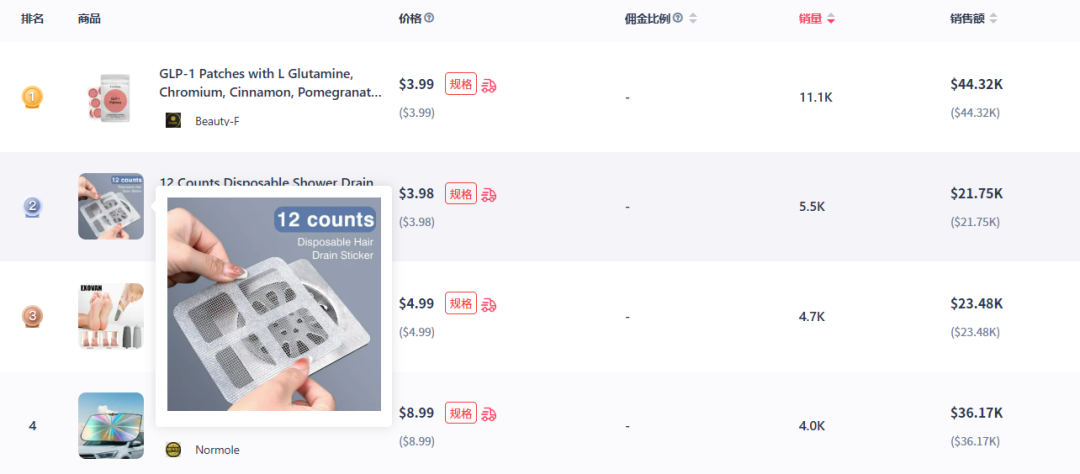Click the shipping truck icon in the $3.98 row
1080x474 pixels.
pyautogui.click(x=489, y=194)
